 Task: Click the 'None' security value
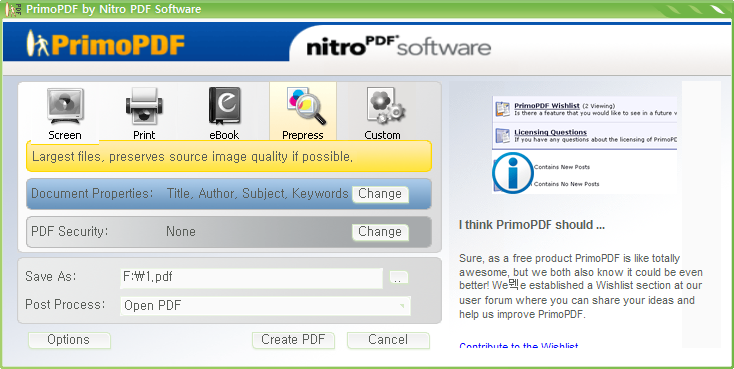181,232
